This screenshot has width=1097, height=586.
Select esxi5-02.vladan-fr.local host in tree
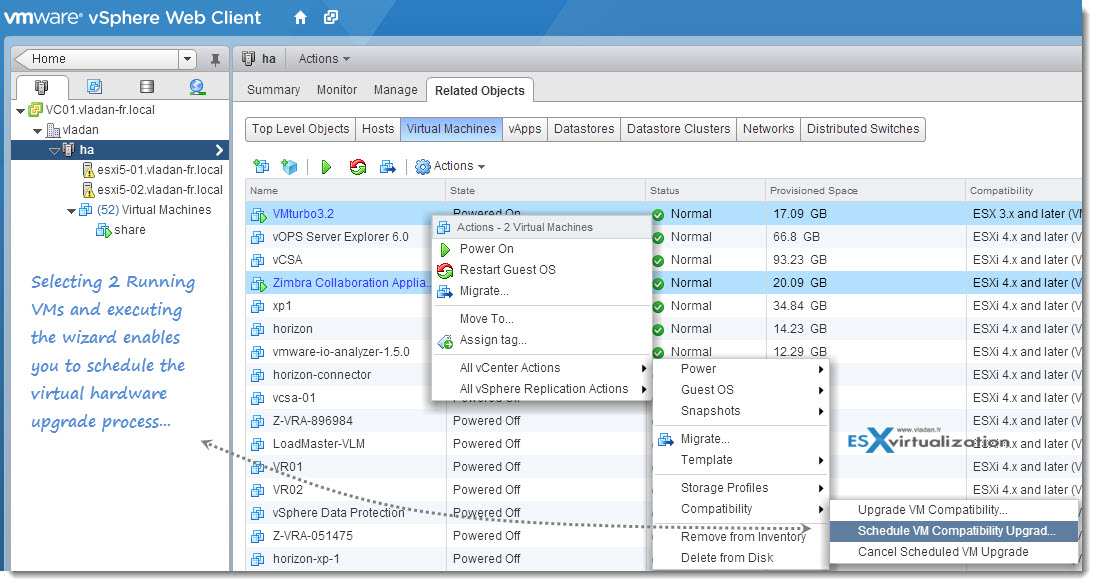(x=160, y=190)
